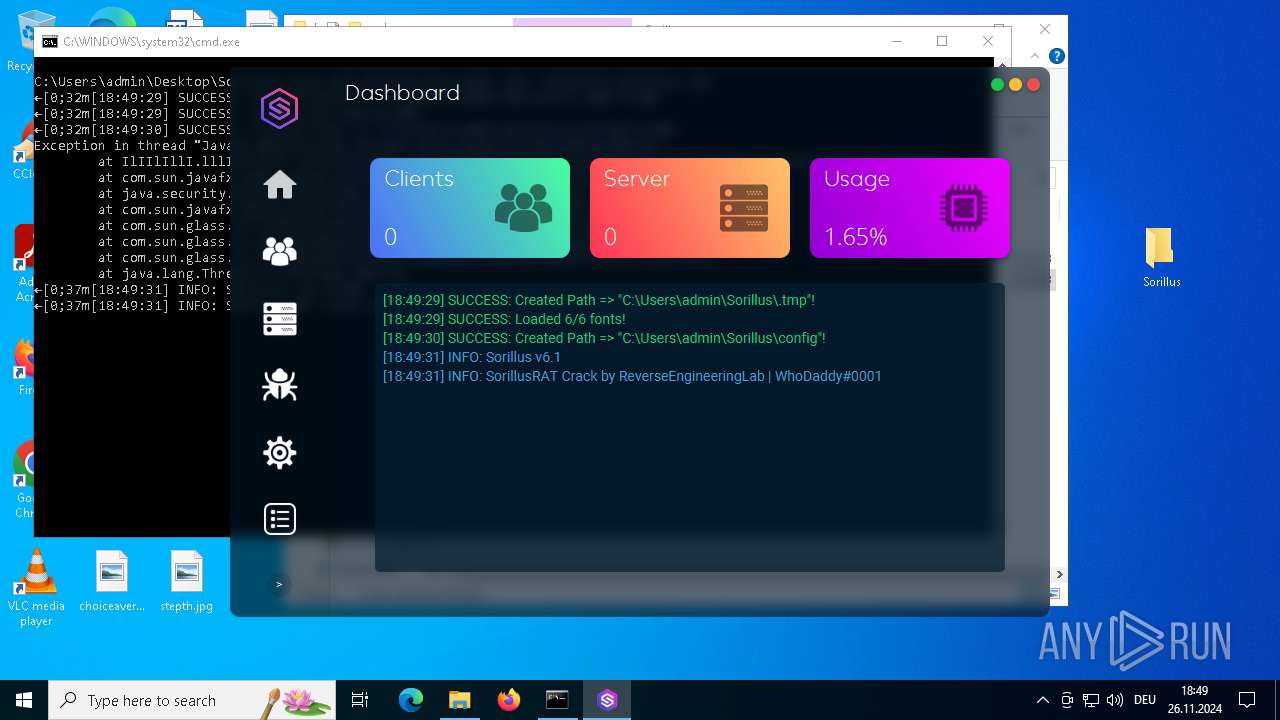Click the Sorillus logo in sidebar
Image resolution: width=1280 pixels, height=720 pixels.
(x=279, y=108)
